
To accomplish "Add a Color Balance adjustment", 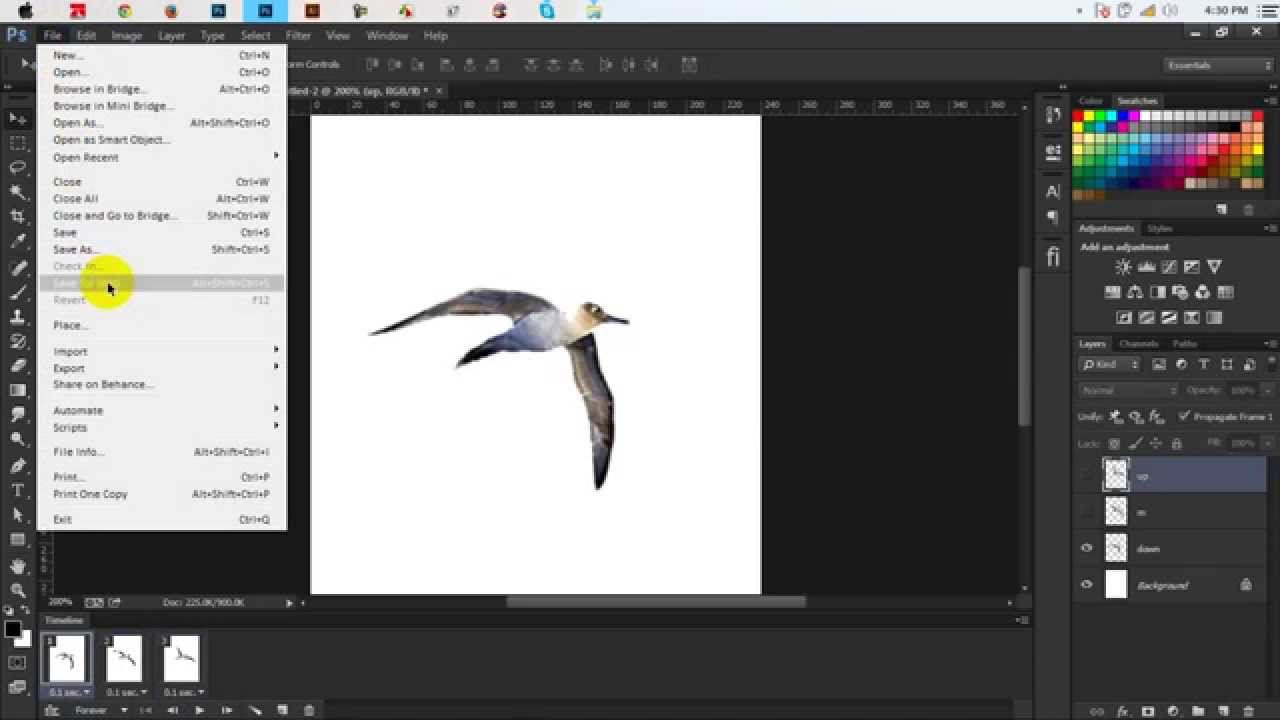I will [x=1135, y=293].
